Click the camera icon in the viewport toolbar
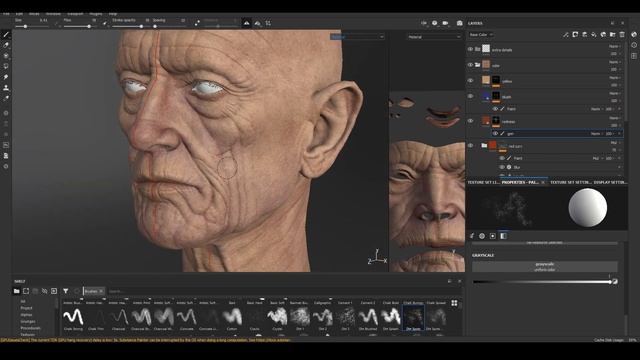The image size is (640, 360). 445,23
